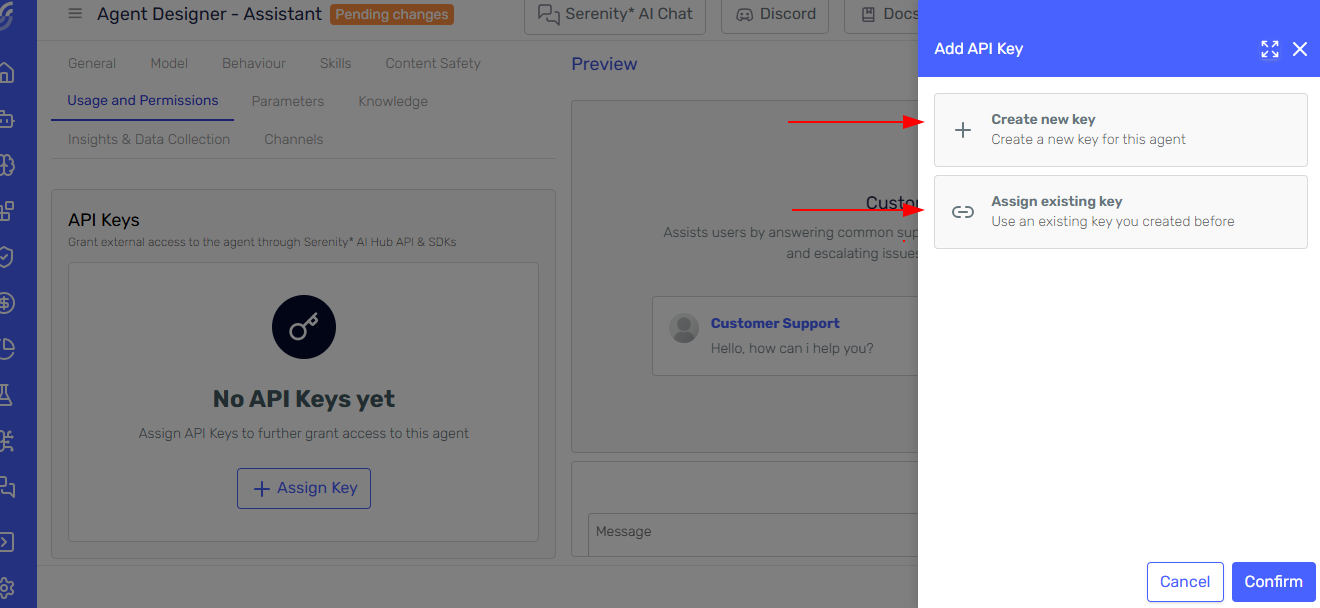Screen dimensions: 1320x608
Task: Open the brain models icon in sidebar
Action: coord(7,165)
